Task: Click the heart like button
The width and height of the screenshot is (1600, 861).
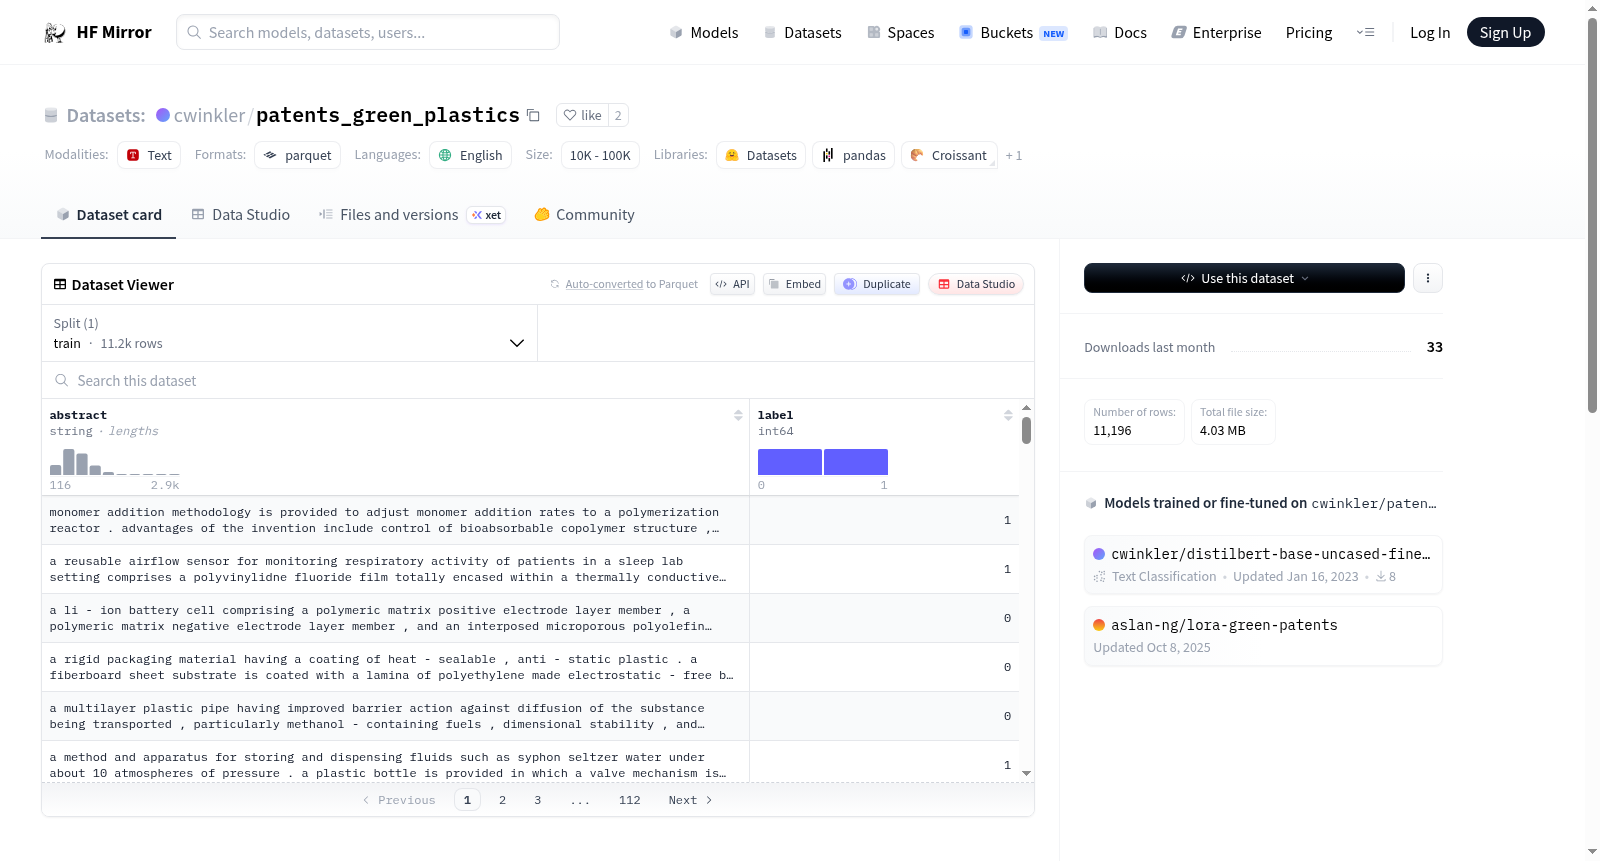Action: (583, 116)
